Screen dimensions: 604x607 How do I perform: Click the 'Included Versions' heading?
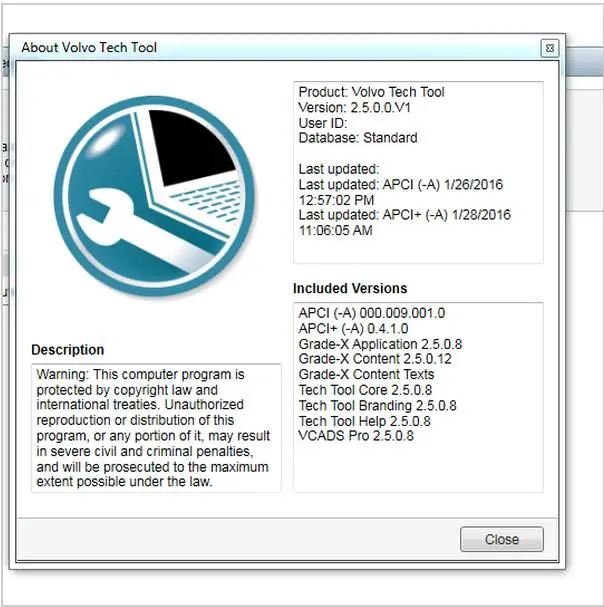(350, 288)
